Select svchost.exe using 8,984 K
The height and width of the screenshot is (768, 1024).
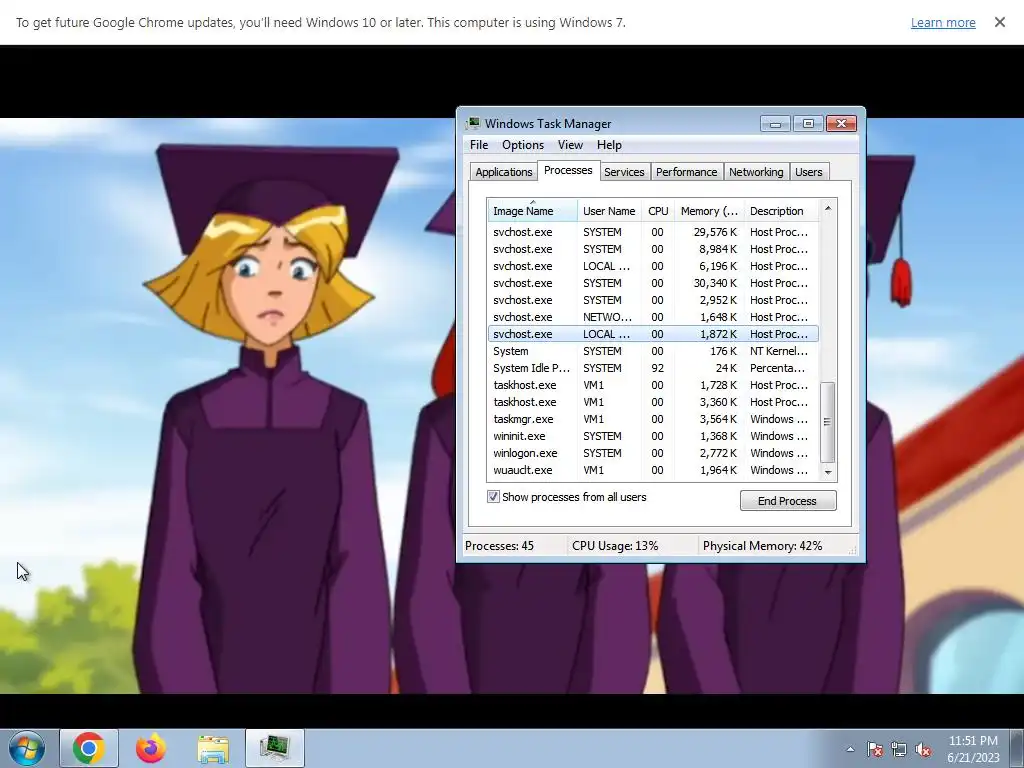point(653,249)
